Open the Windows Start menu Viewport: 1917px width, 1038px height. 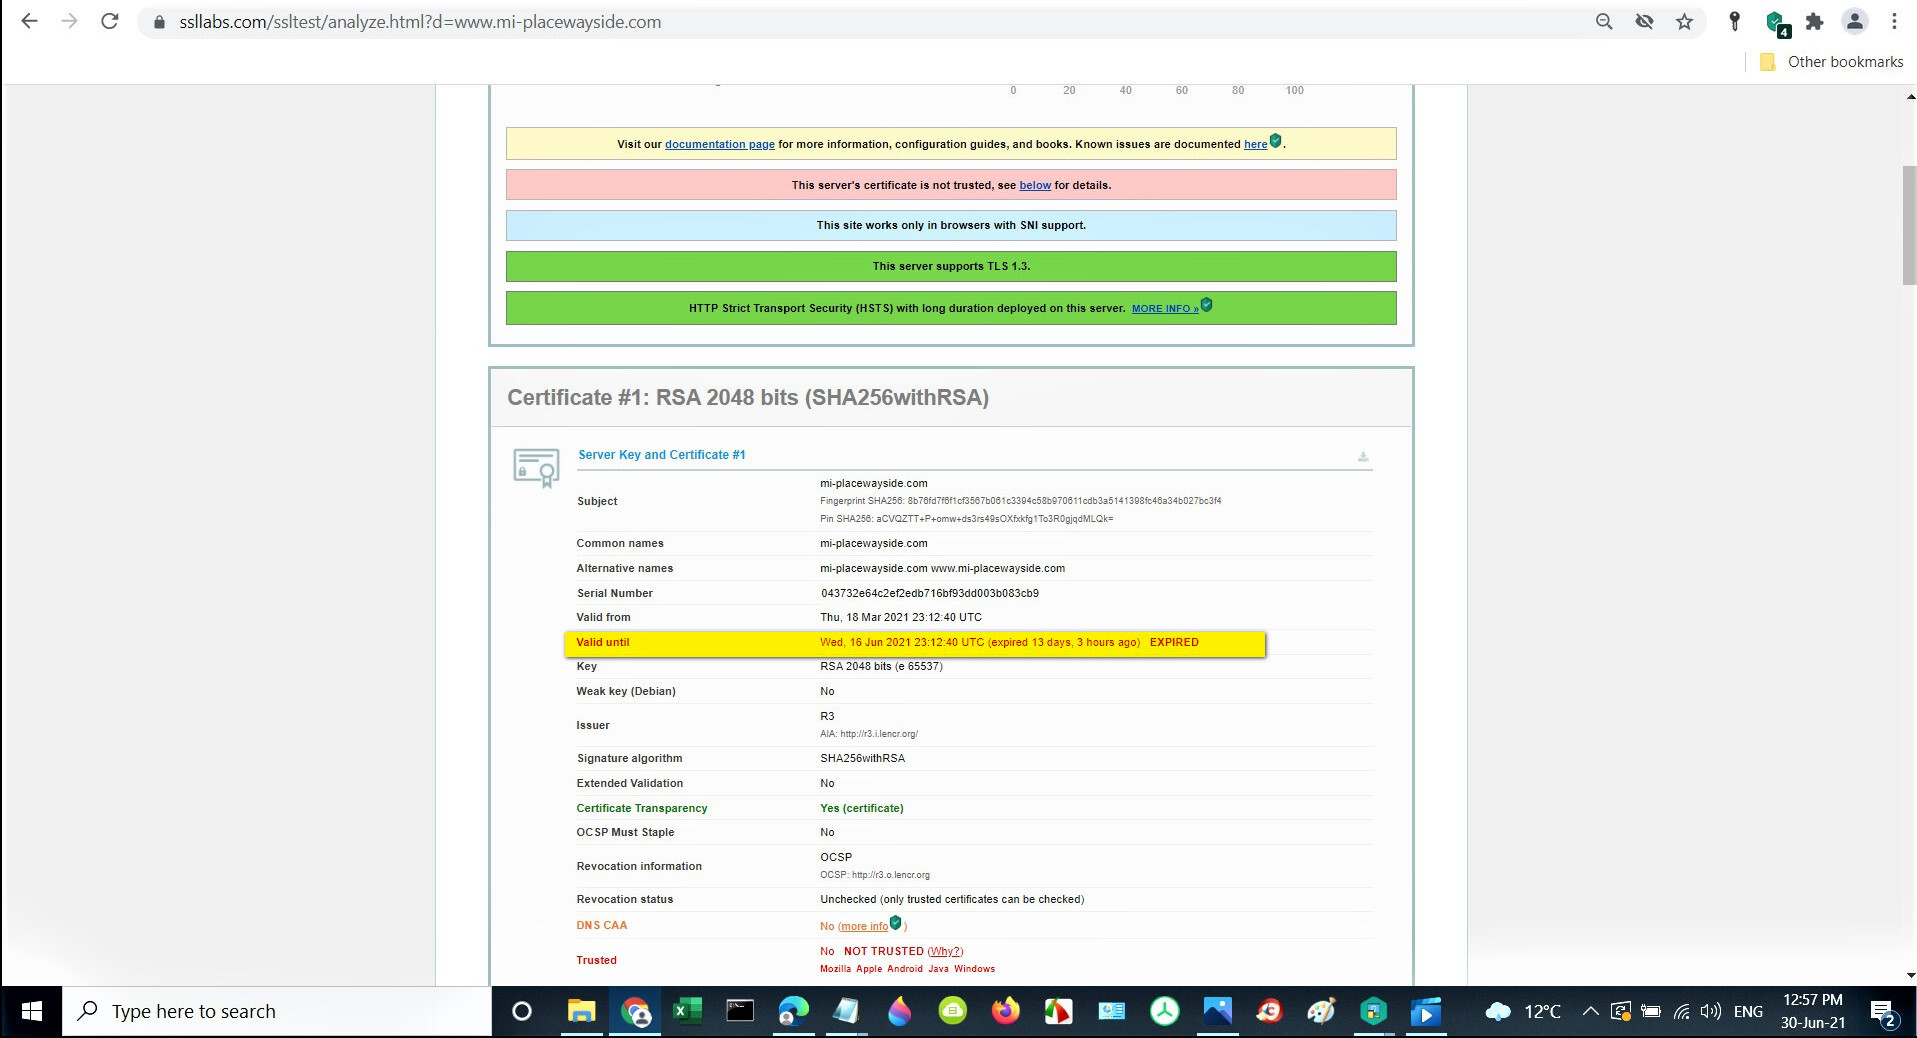point(31,1012)
